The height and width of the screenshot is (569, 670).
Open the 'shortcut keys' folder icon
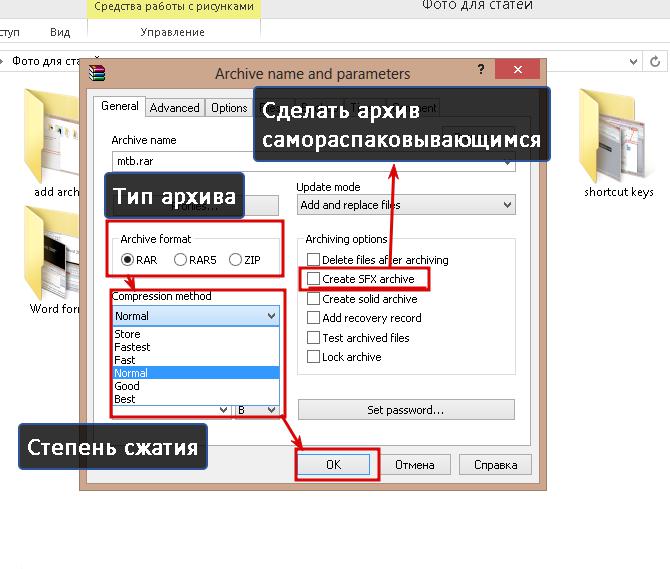pos(614,137)
